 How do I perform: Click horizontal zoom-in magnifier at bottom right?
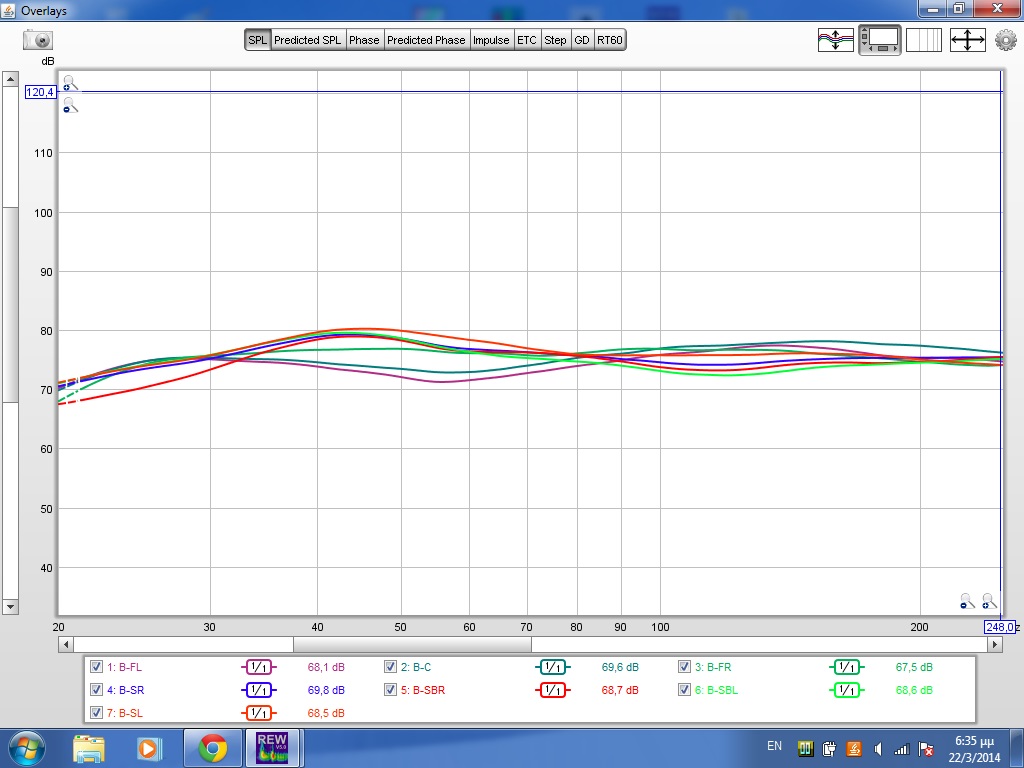coord(989,601)
